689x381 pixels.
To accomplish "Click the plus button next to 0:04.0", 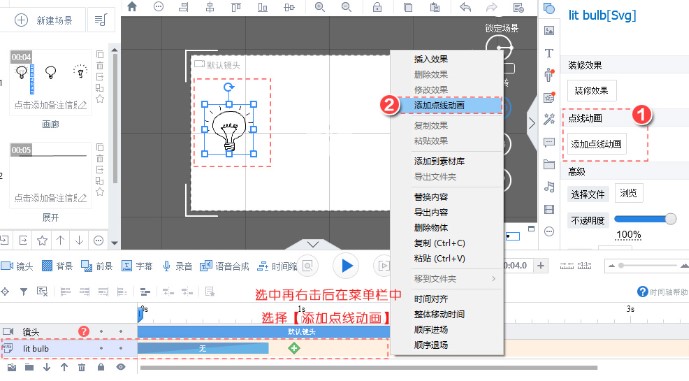I will point(541,265).
